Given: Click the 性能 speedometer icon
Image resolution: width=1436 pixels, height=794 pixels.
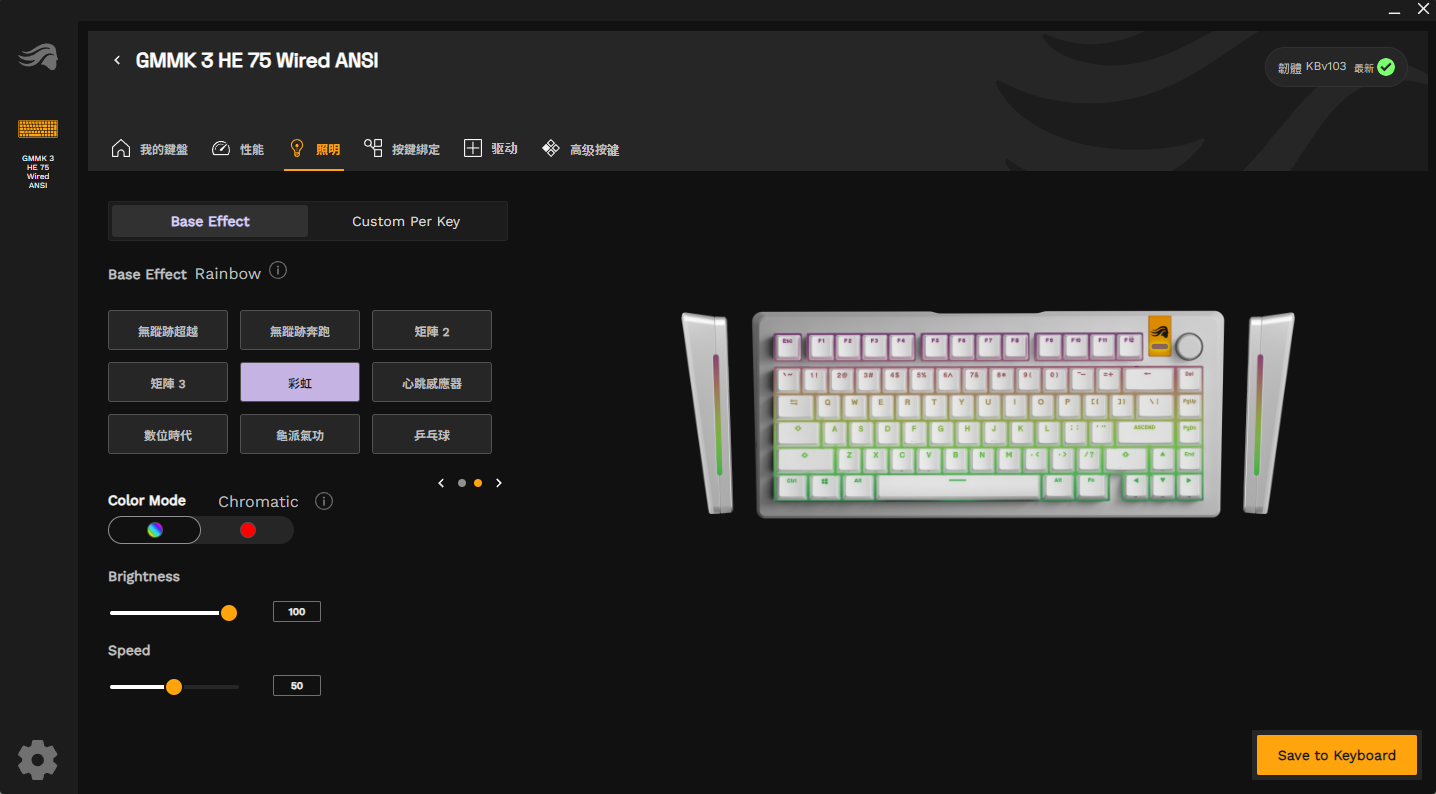Looking at the screenshot, I should pos(221,149).
